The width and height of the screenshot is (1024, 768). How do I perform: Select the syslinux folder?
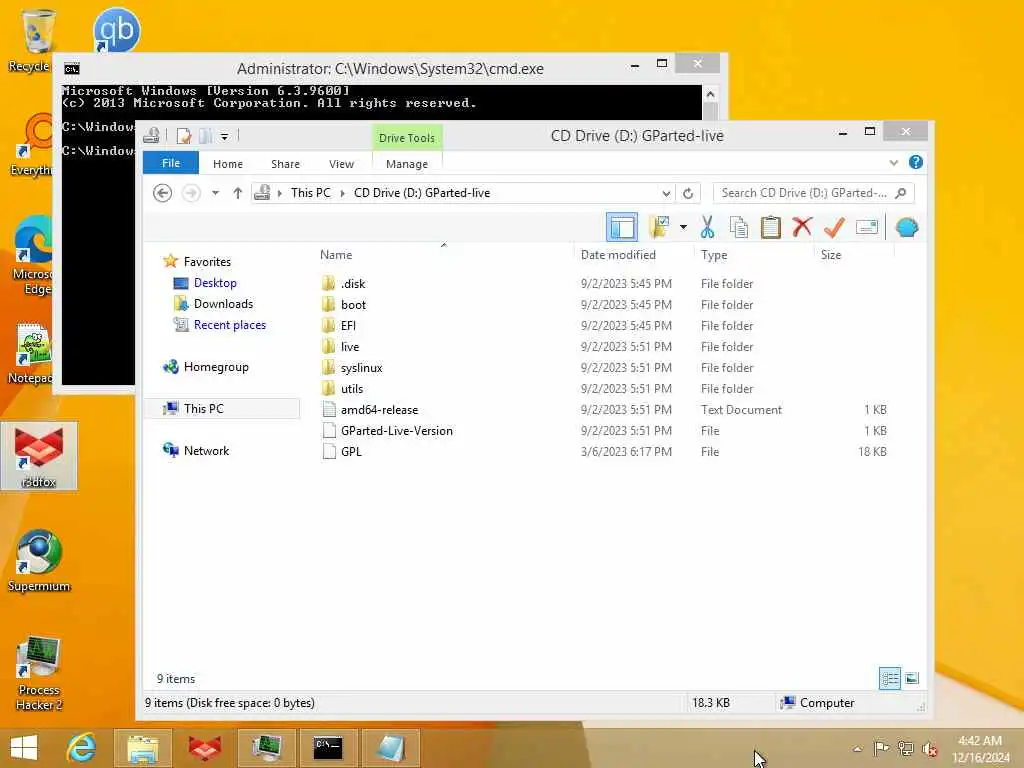pyautogui.click(x=361, y=368)
